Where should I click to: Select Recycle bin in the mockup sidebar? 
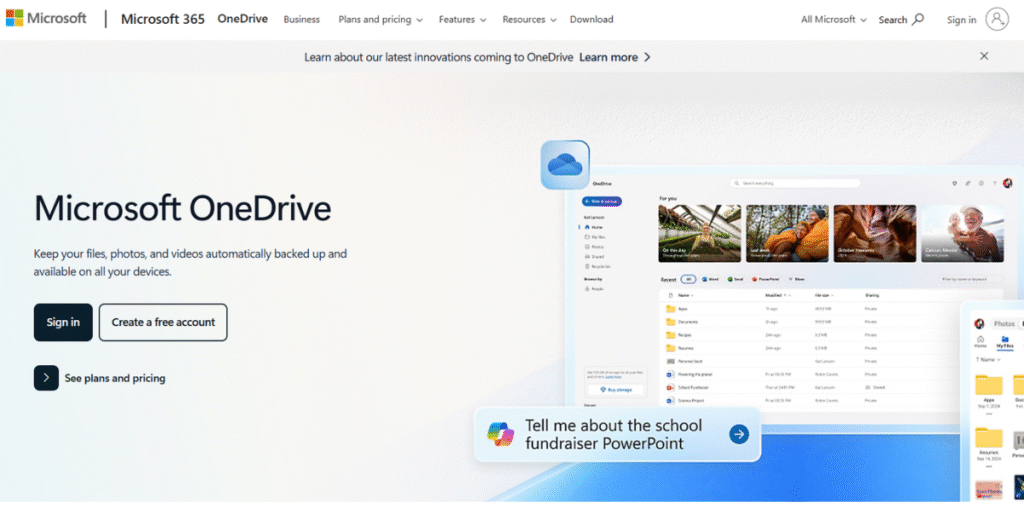[597, 266]
